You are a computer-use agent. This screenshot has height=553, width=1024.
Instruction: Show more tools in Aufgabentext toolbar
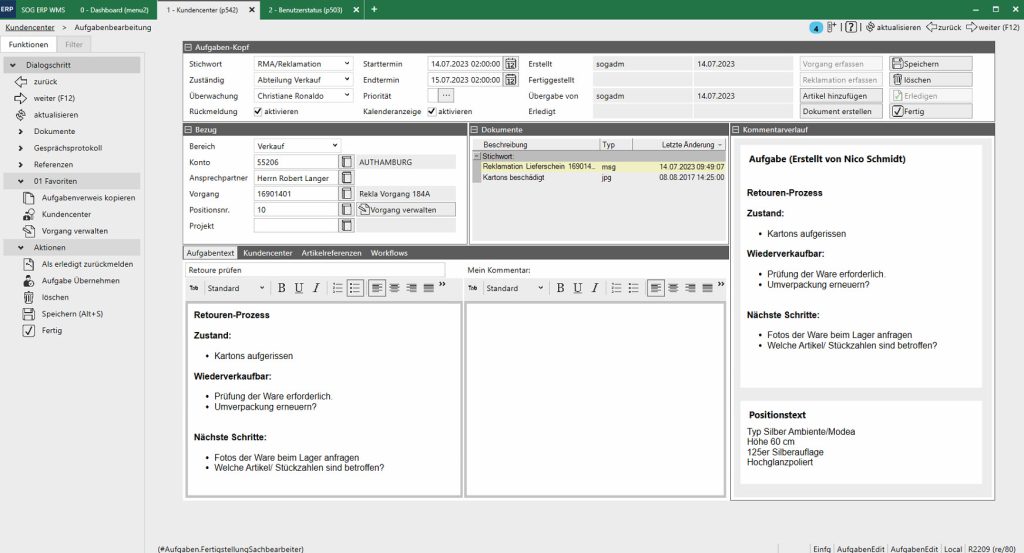coord(442,285)
